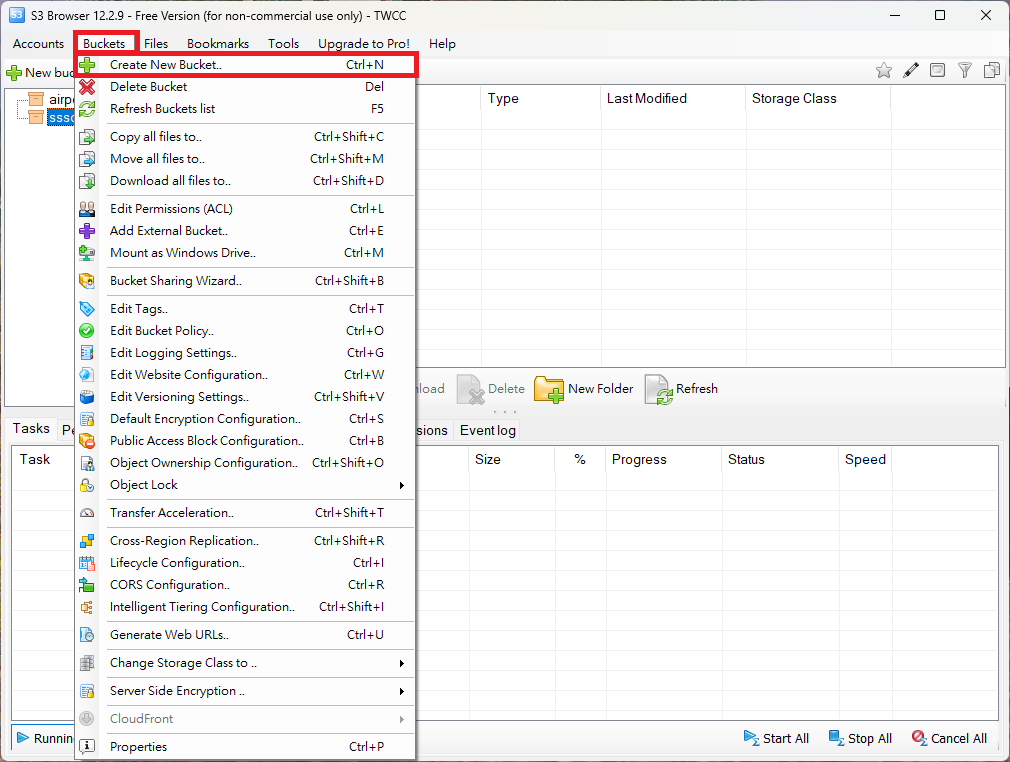
Task: Open the Help menu
Action: (x=442, y=44)
